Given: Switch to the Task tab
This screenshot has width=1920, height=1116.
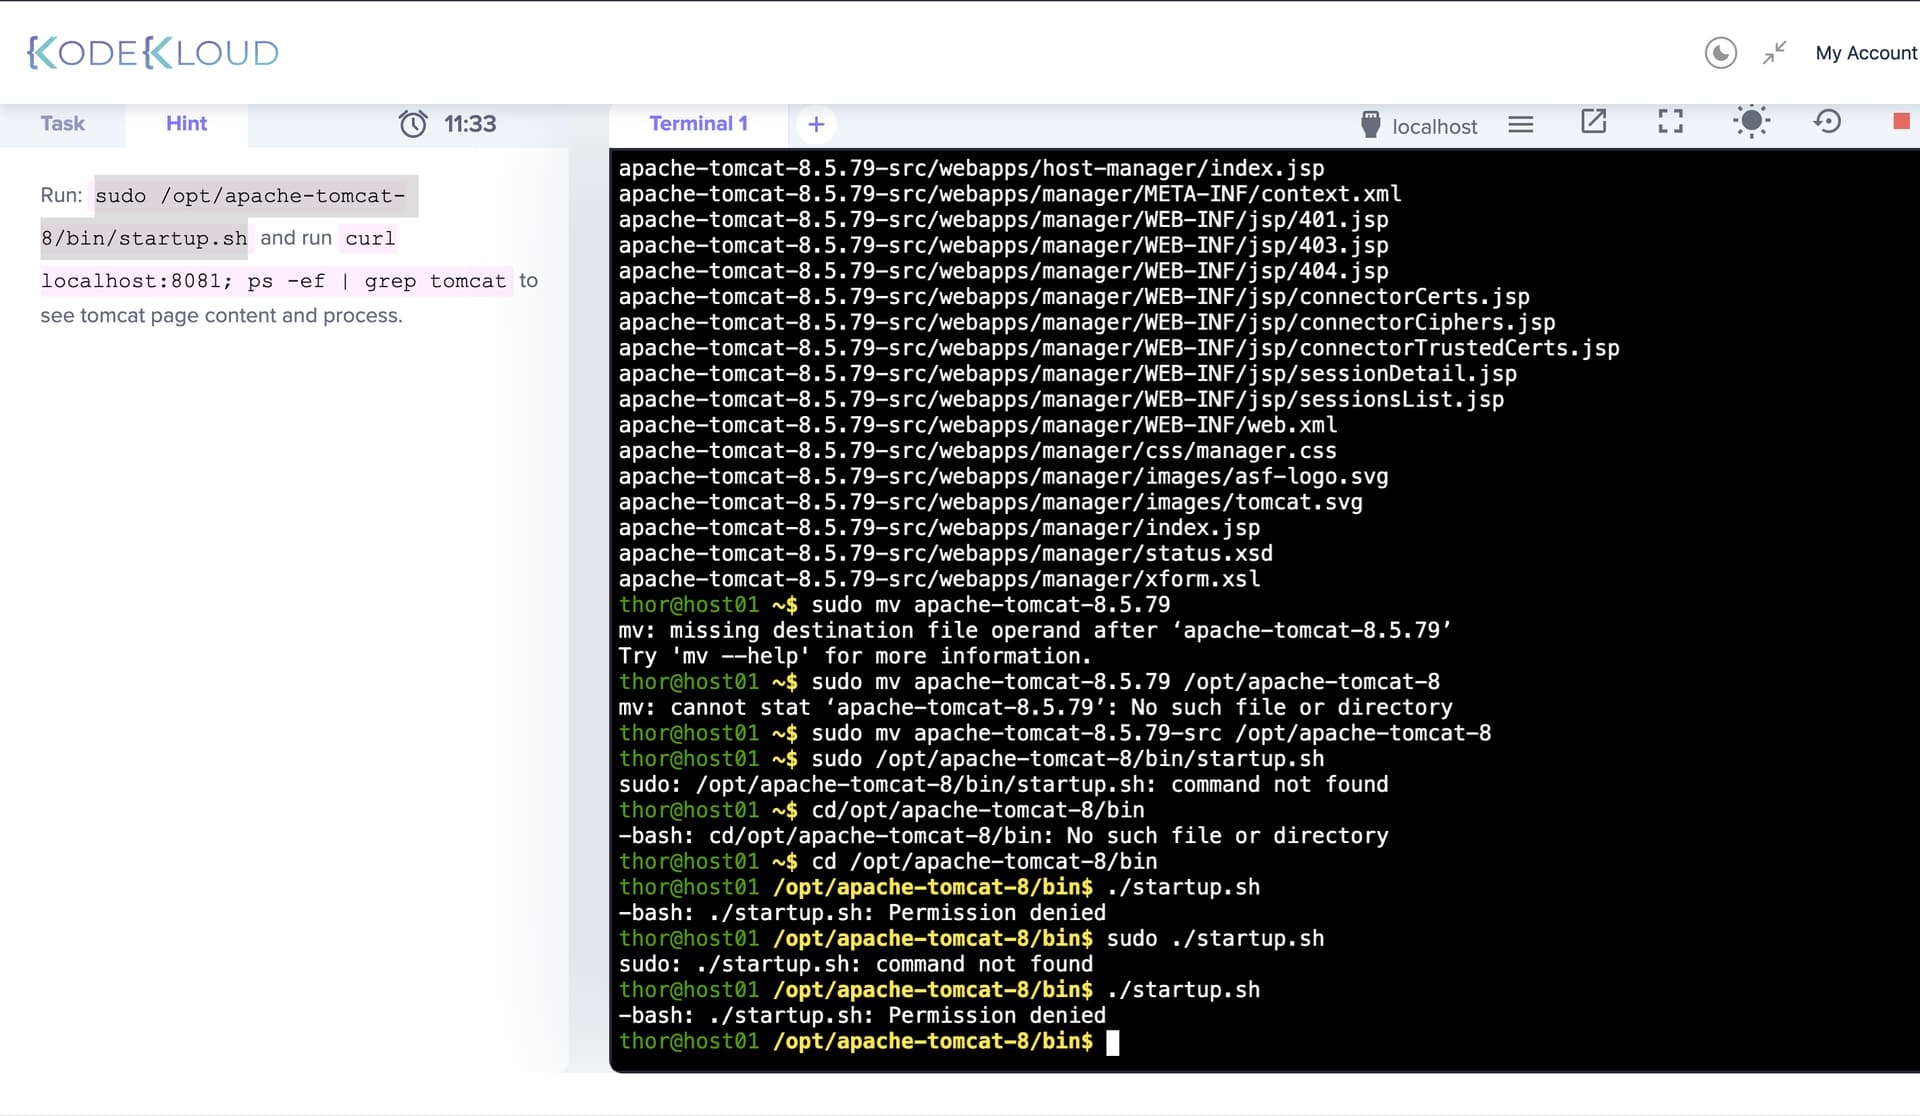Looking at the screenshot, I should (62, 123).
